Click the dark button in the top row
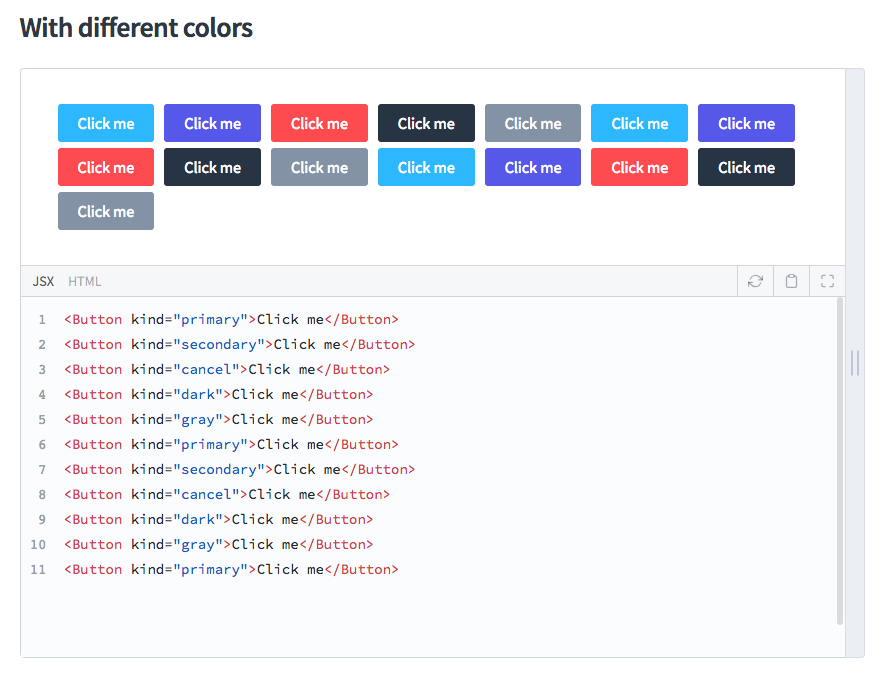Screen dimensions: 887x679 coord(426,123)
